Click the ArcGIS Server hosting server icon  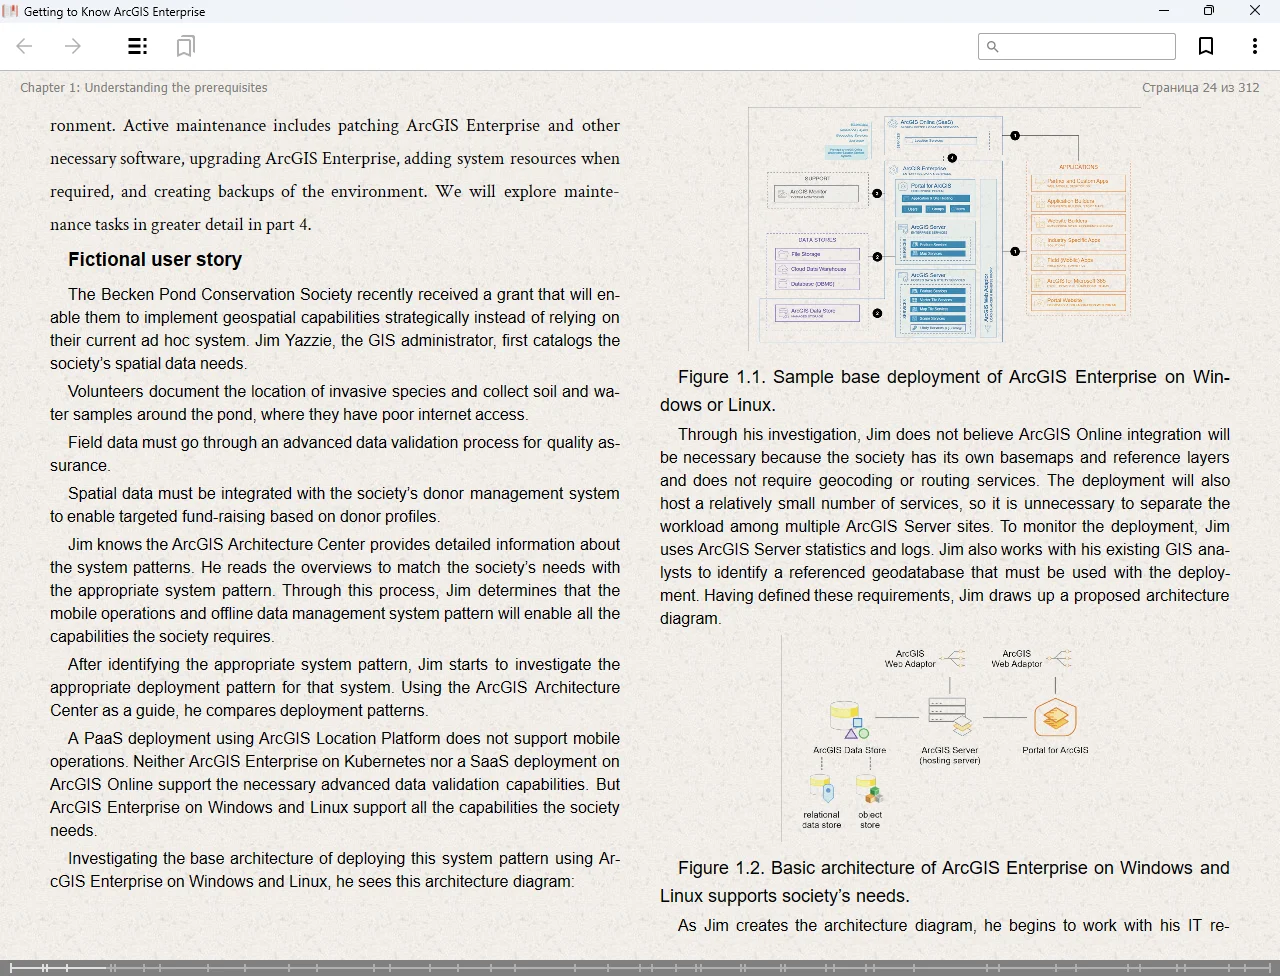pos(948,716)
